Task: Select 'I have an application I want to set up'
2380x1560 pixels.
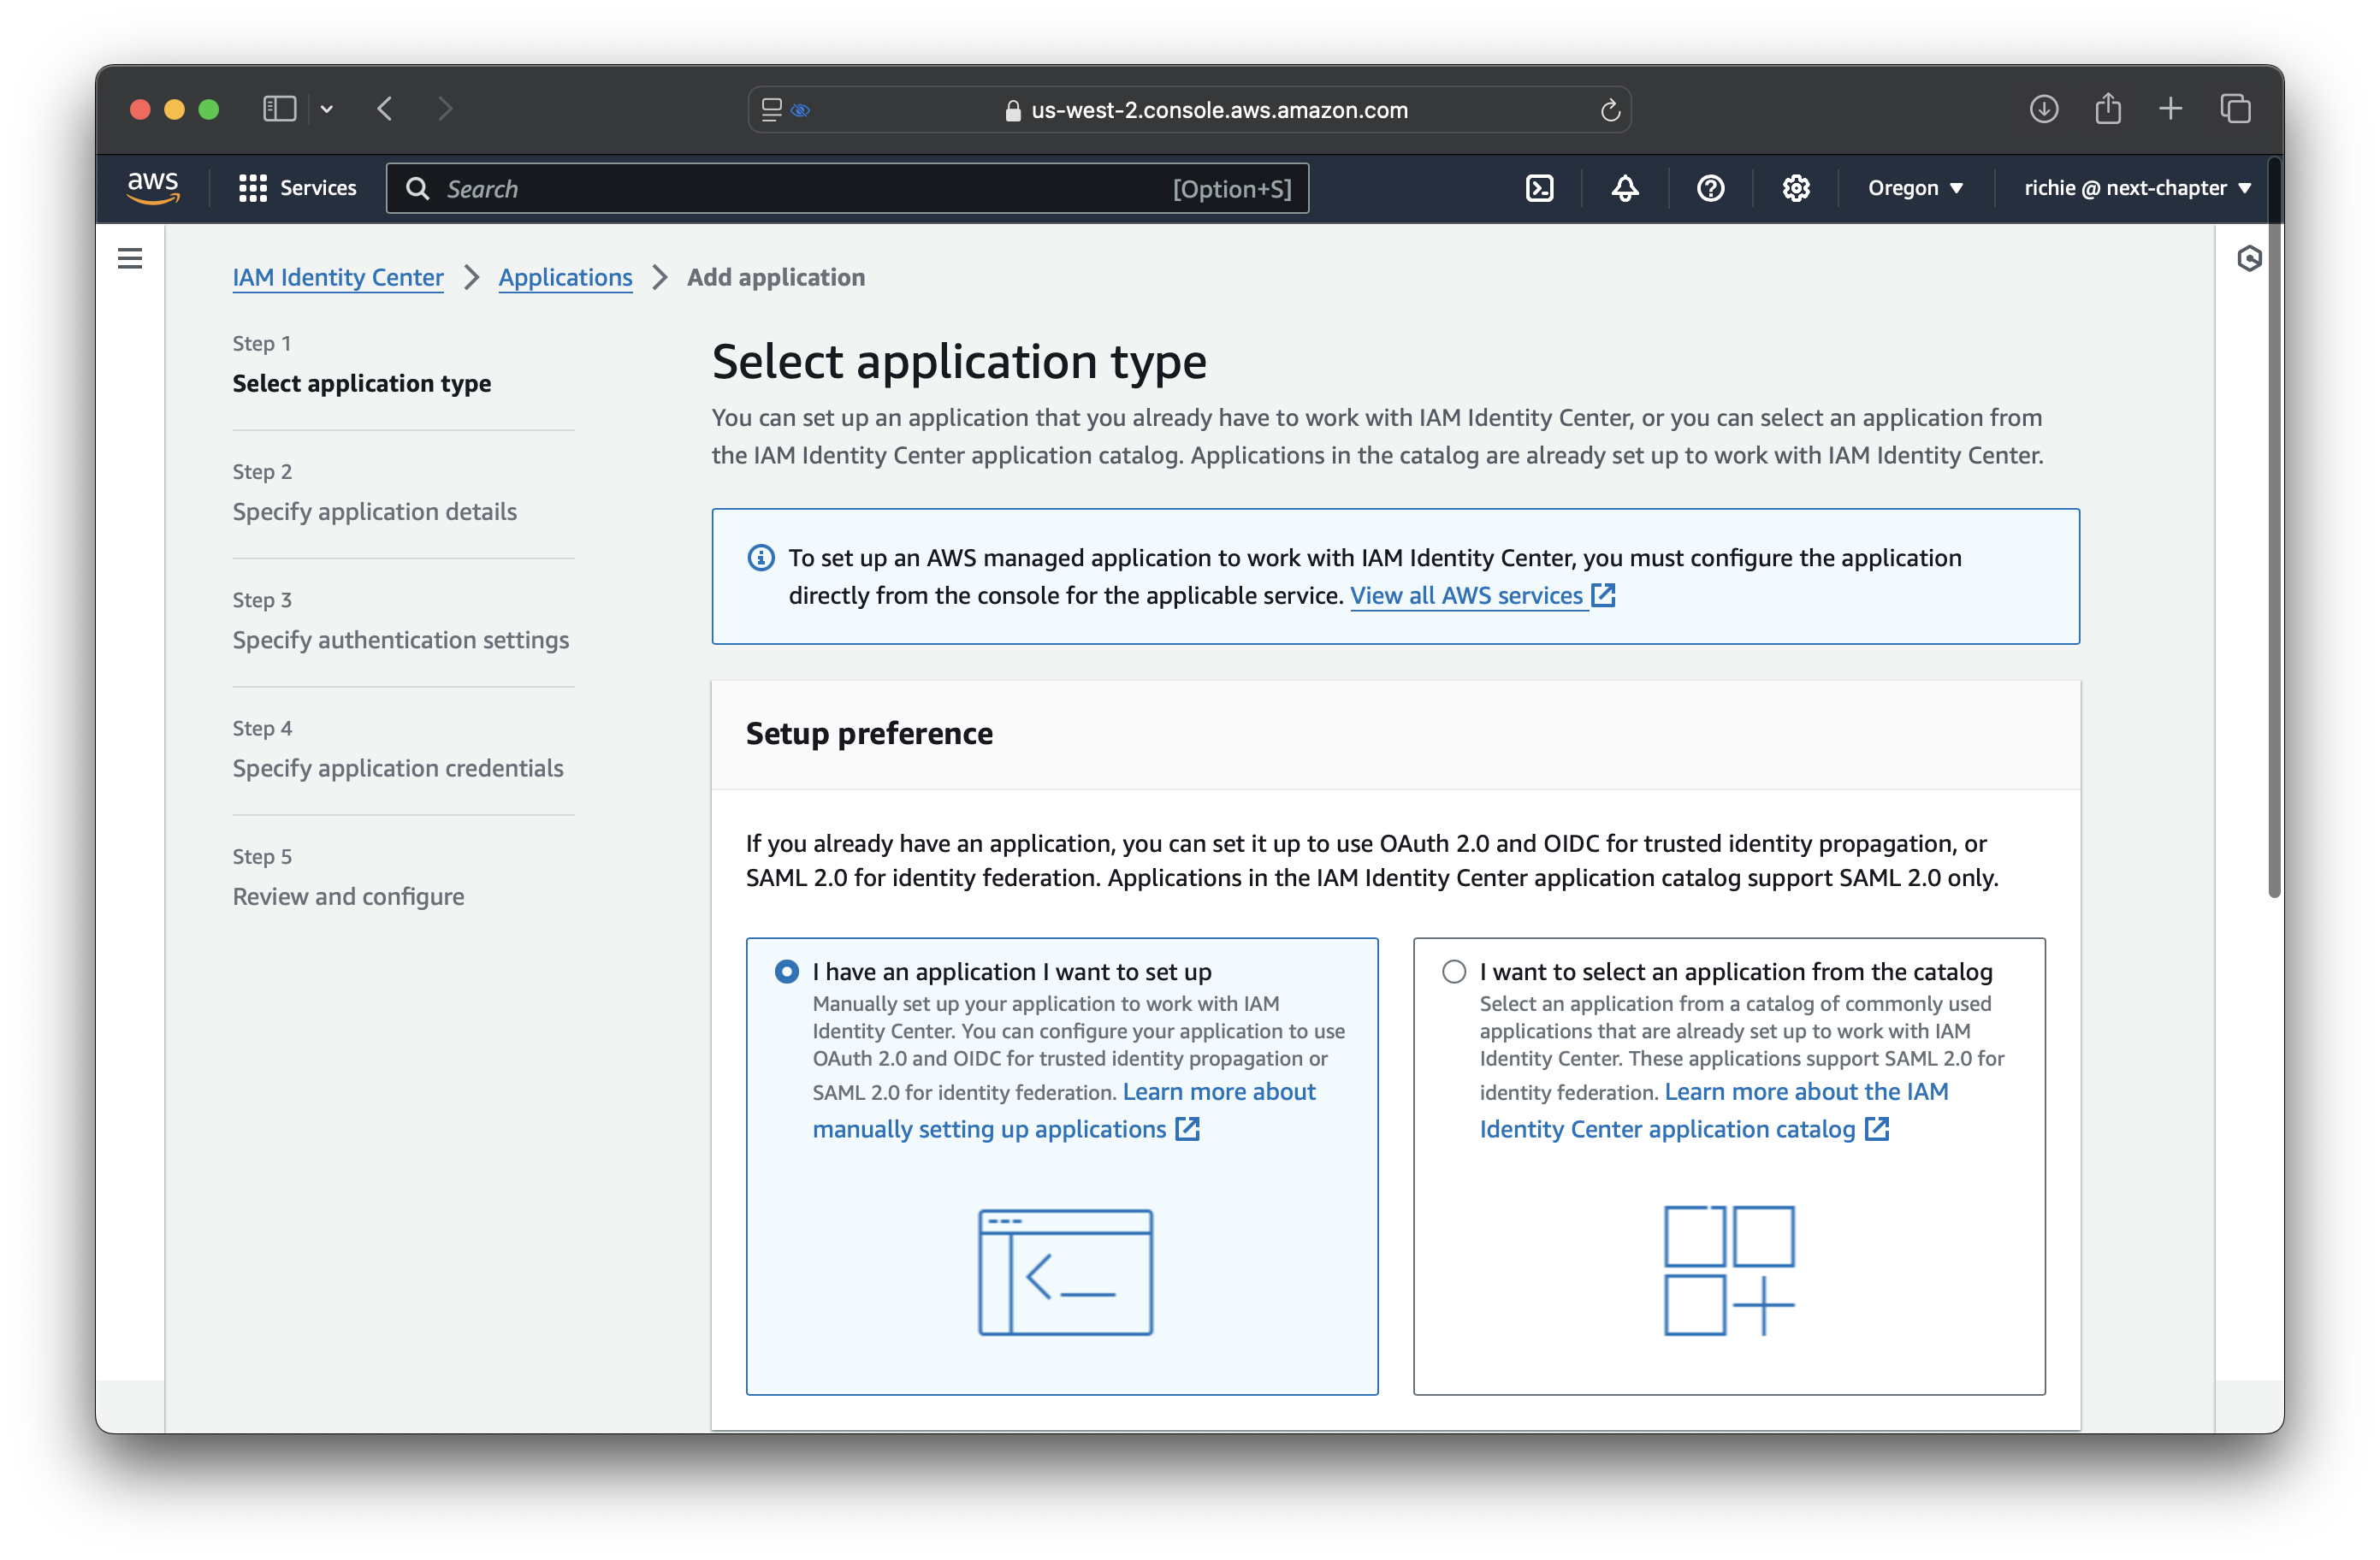Action: (x=787, y=972)
